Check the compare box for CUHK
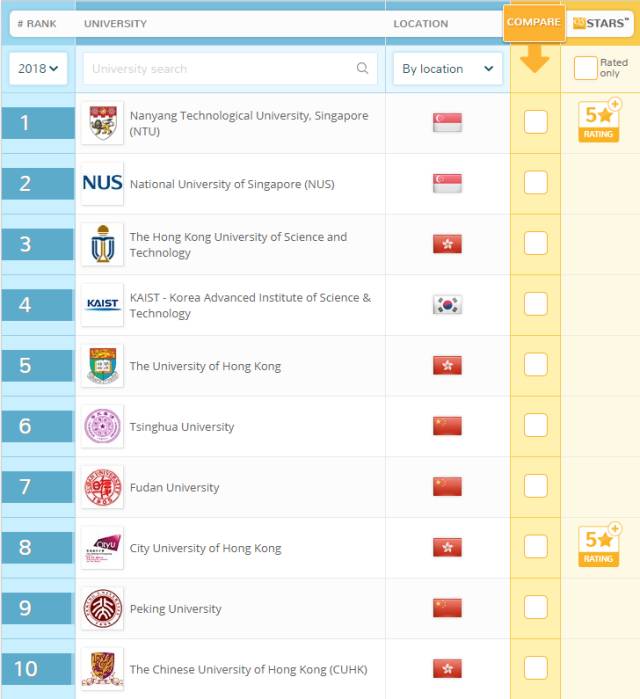The height and width of the screenshot is (699, 640). (x=536, y=667)
